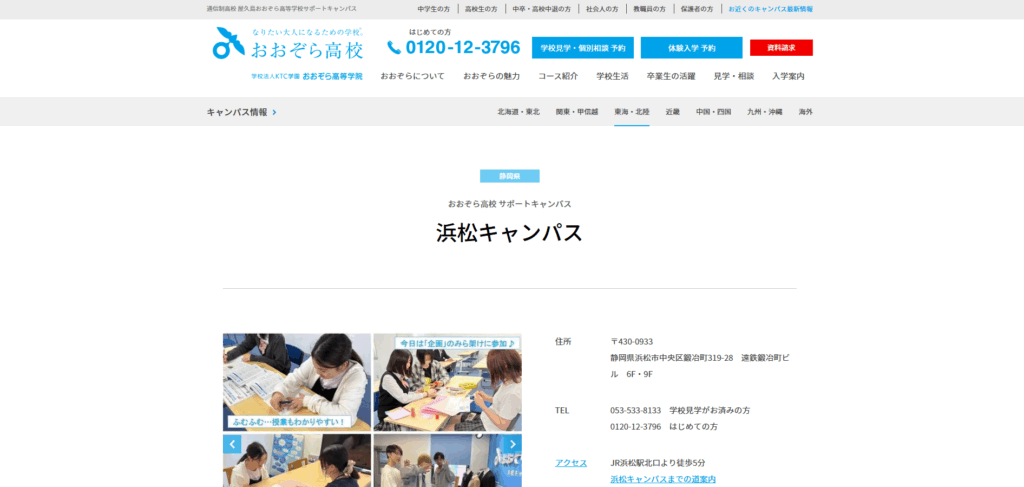Click the 静岡県 prefecture label tag
The height and width of the screenshot is (487, 1024).
click(509, 176)
